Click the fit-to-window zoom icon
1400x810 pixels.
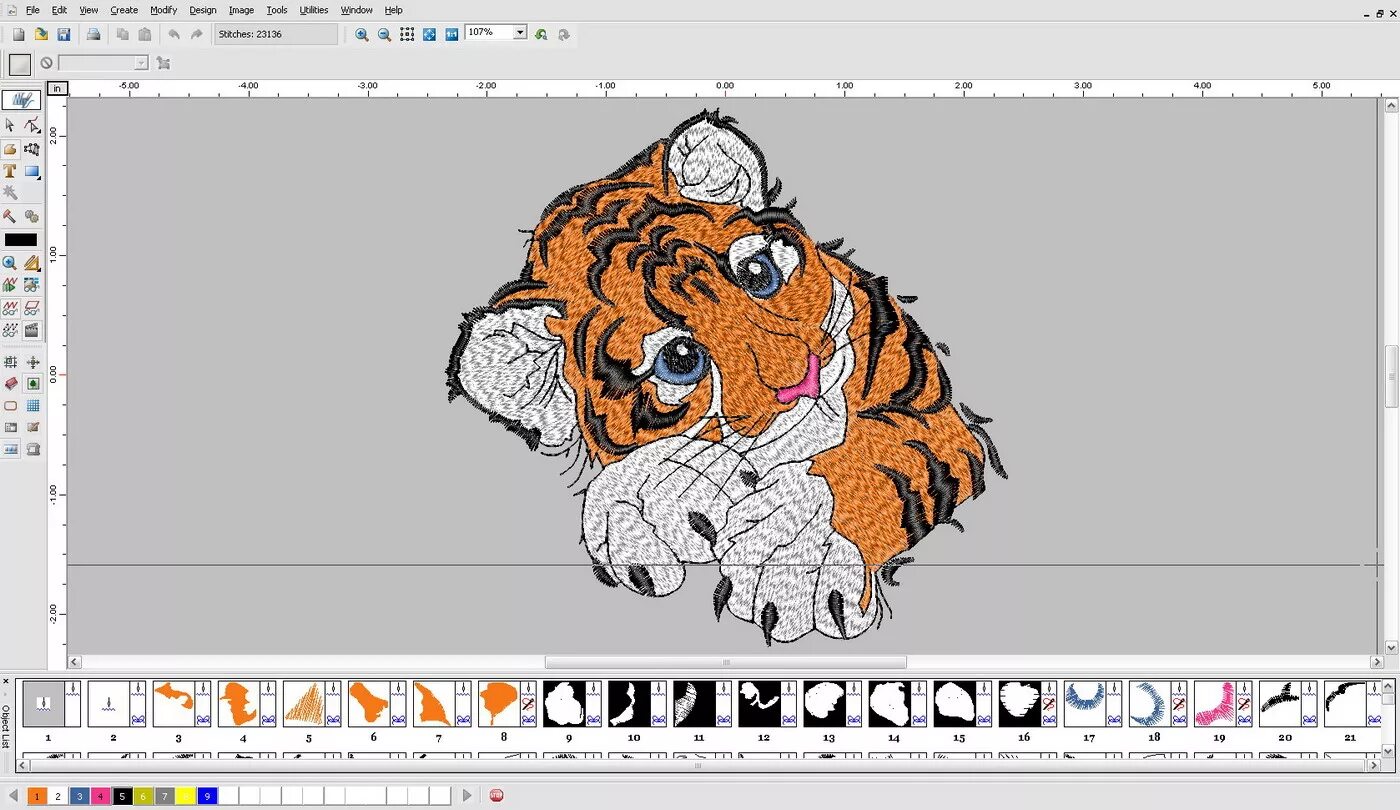click(429, 34)
